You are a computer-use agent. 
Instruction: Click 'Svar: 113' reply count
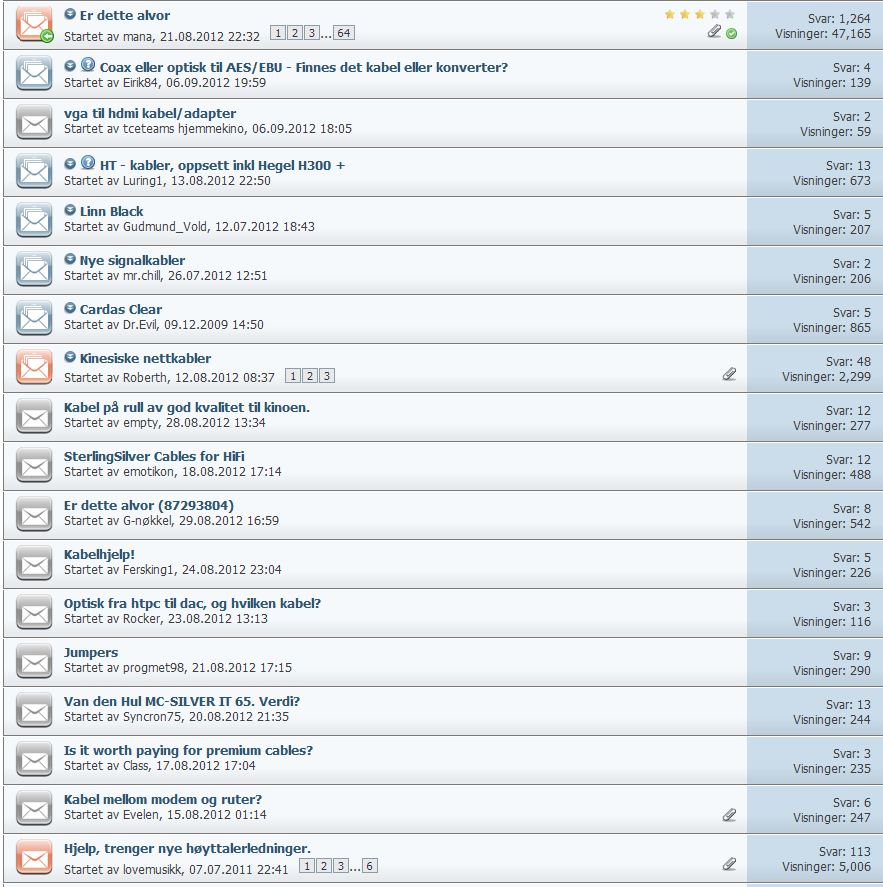click(x=845, y=851)
